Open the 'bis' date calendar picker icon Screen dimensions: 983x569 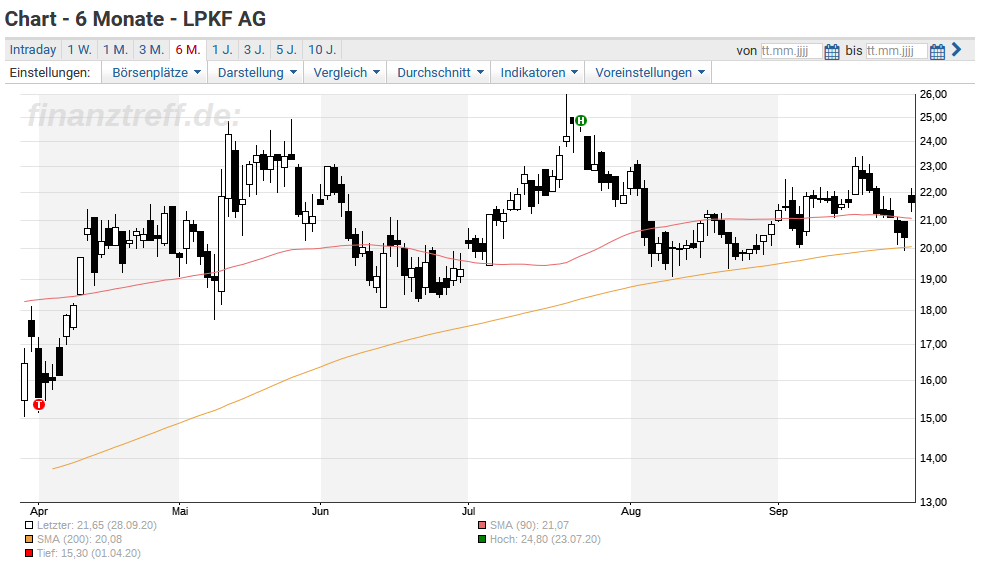pos(937,51)
